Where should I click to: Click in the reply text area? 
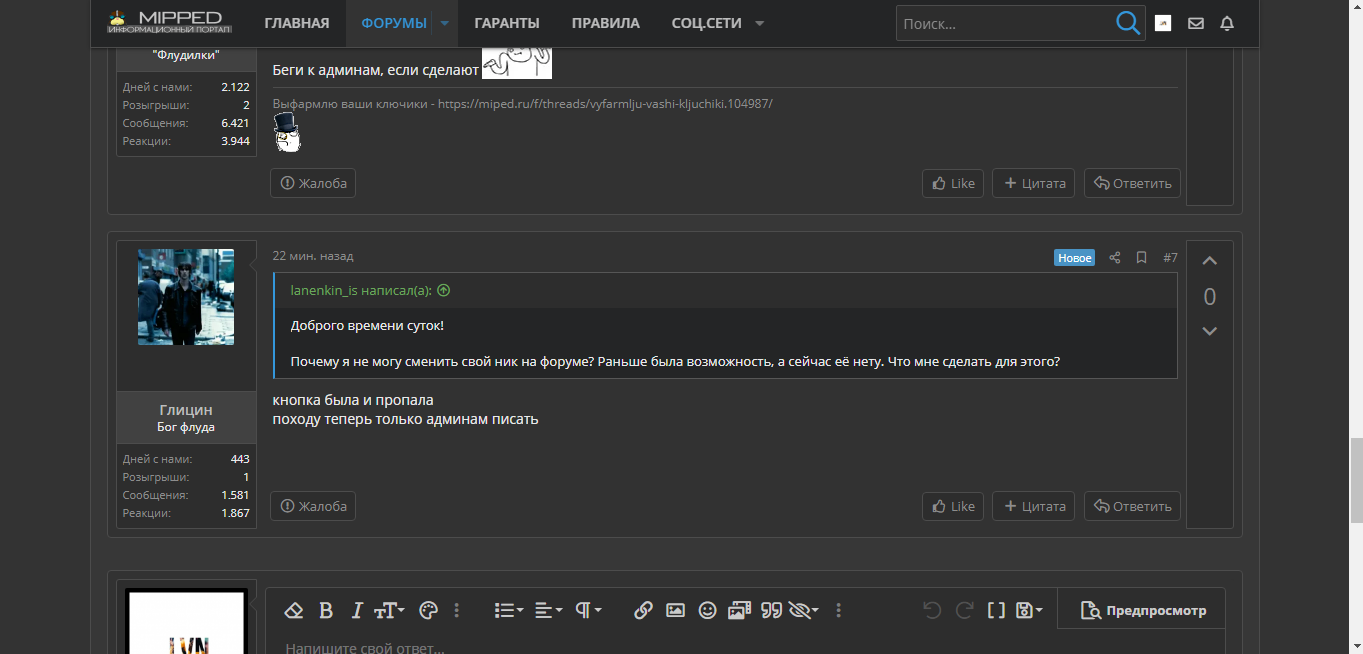pyautogui.click(x=745, y=645)
